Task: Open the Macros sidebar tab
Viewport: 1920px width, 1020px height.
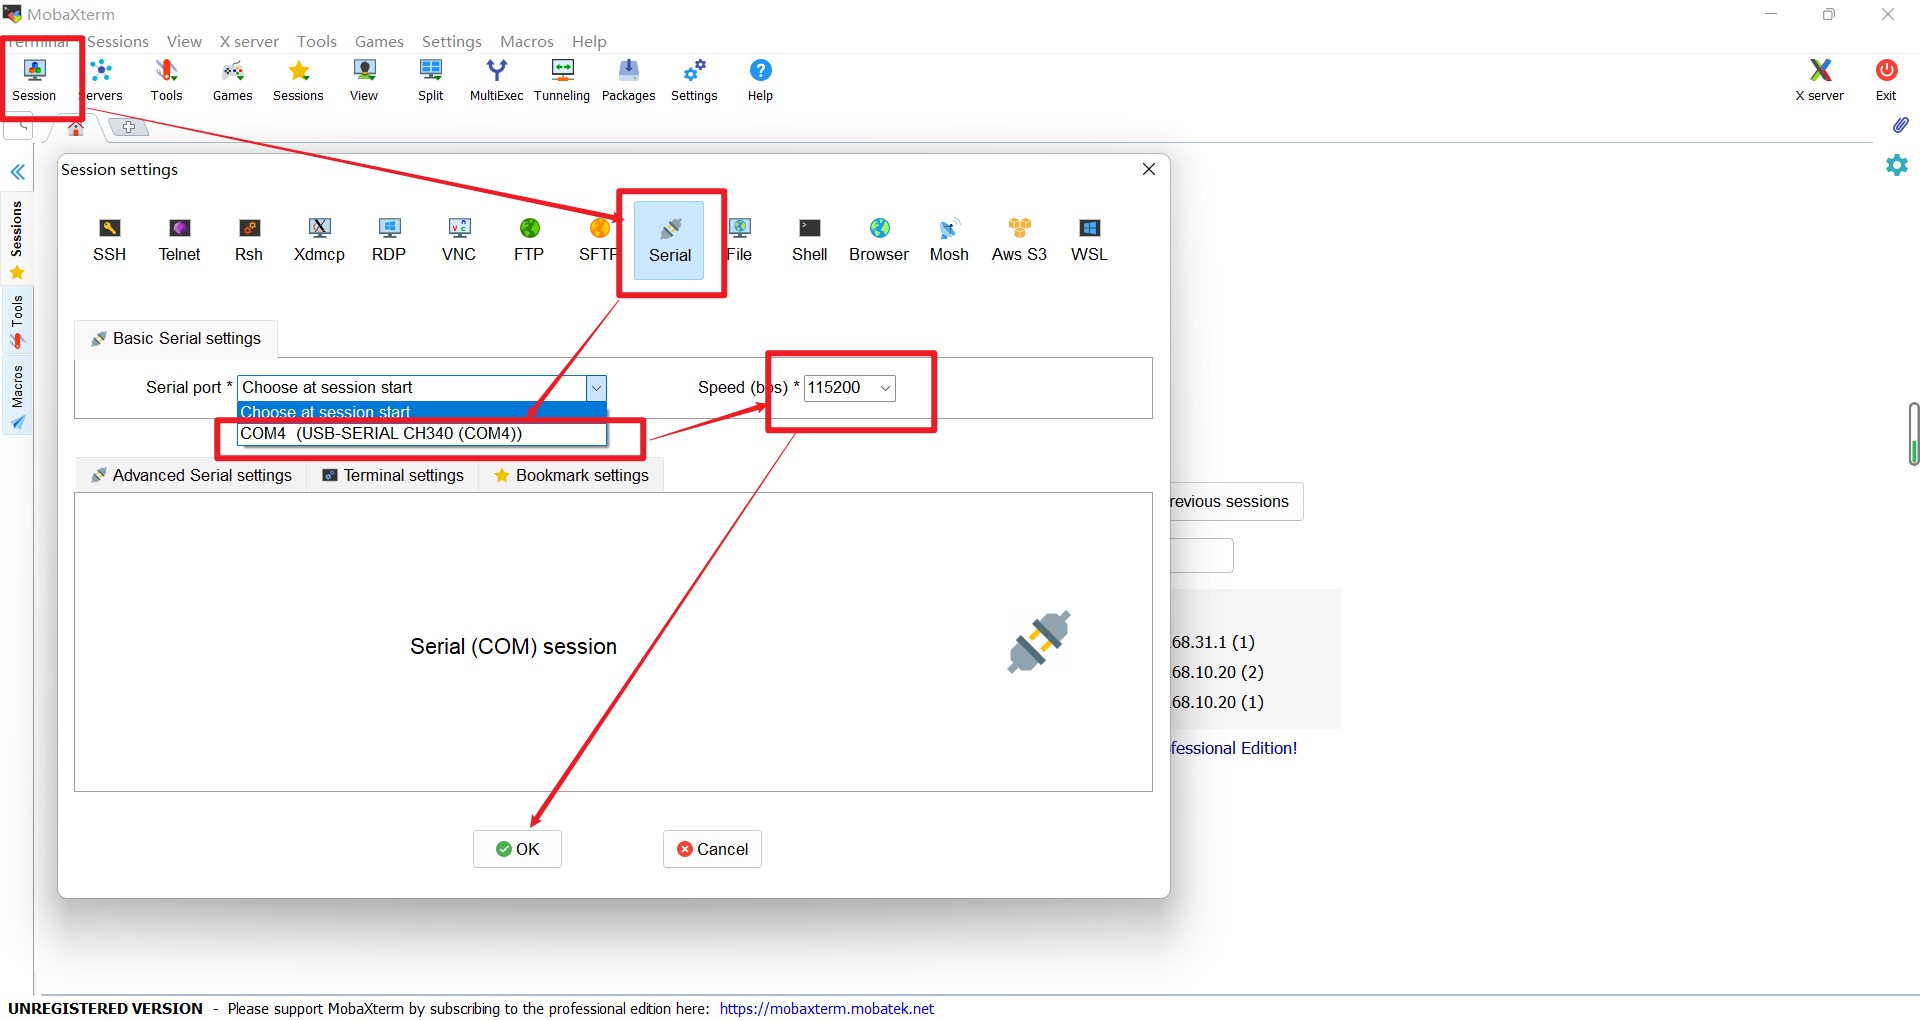Action: click(x=17, y=397)
